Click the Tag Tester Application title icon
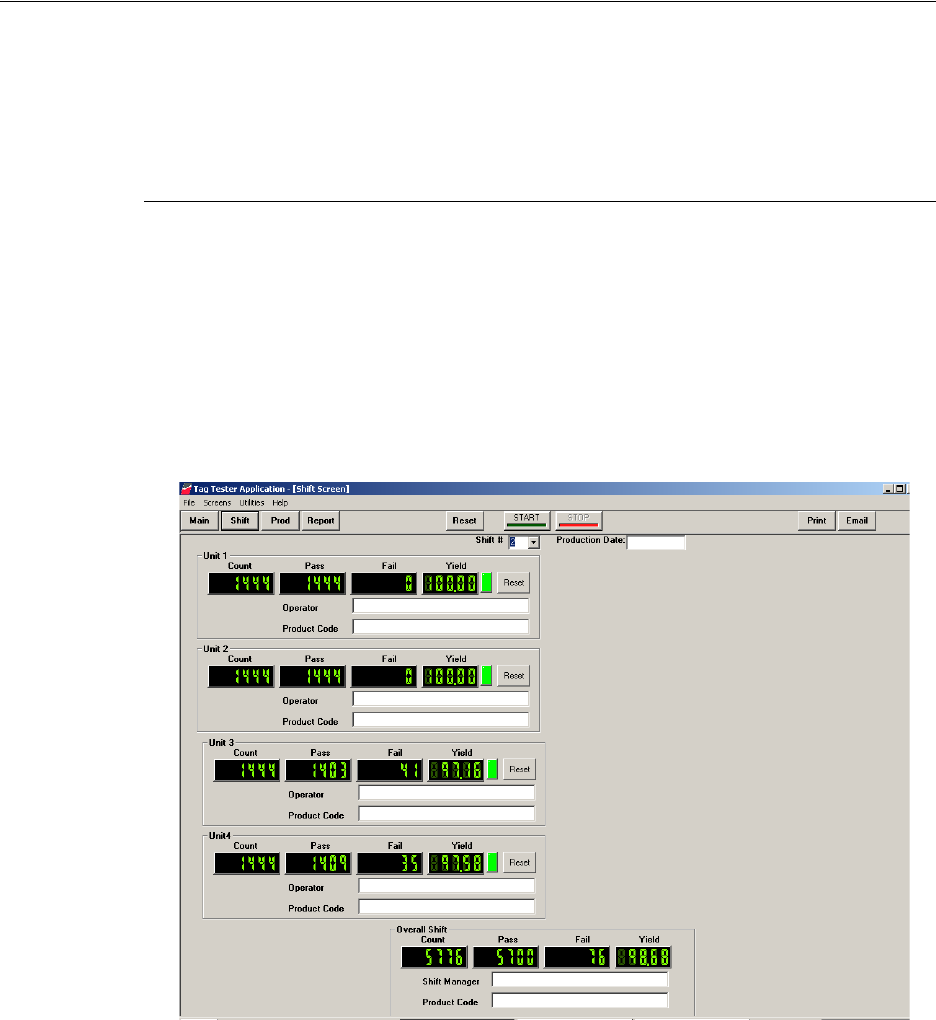The width and height of the screenshot is (936, 1020). click(x=186, y=489)
